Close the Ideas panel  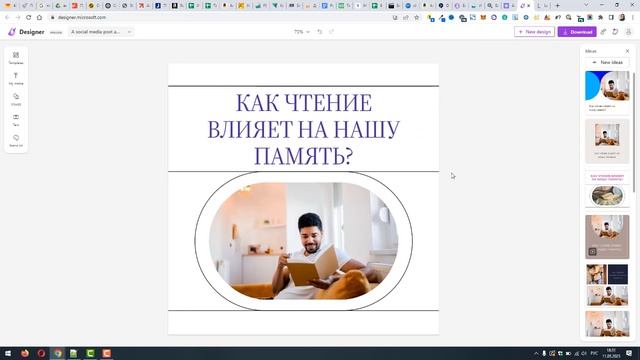pos(627,51)
